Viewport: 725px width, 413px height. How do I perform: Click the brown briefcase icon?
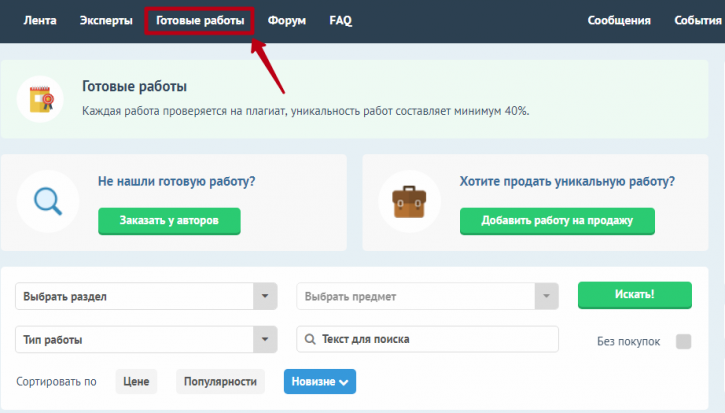[x=409, y=202]
